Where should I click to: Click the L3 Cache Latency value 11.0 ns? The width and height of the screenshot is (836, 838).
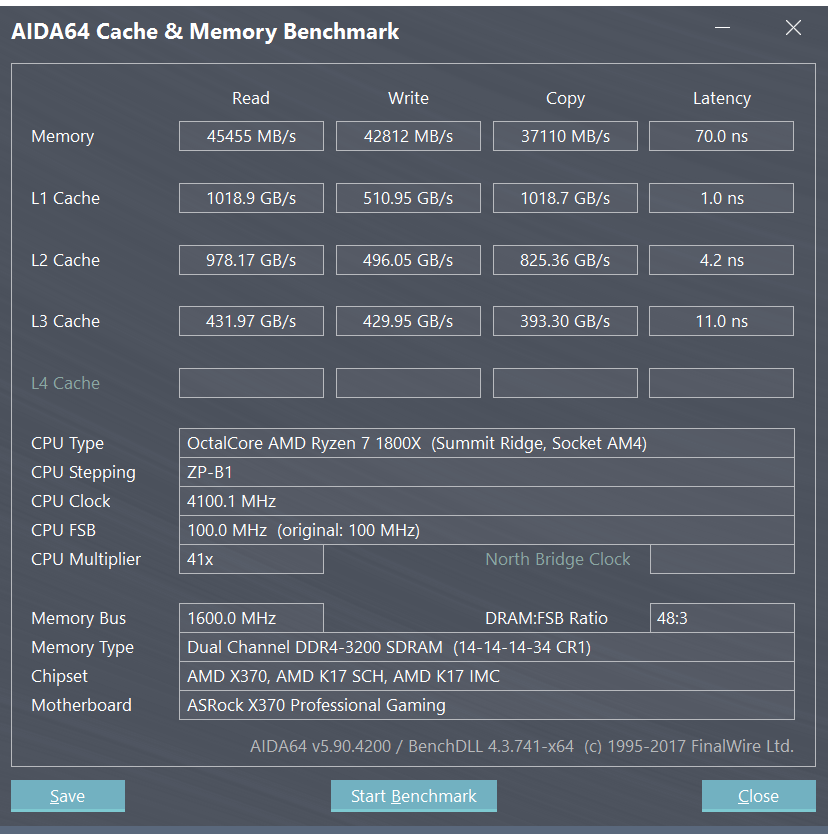click(722, 321)
